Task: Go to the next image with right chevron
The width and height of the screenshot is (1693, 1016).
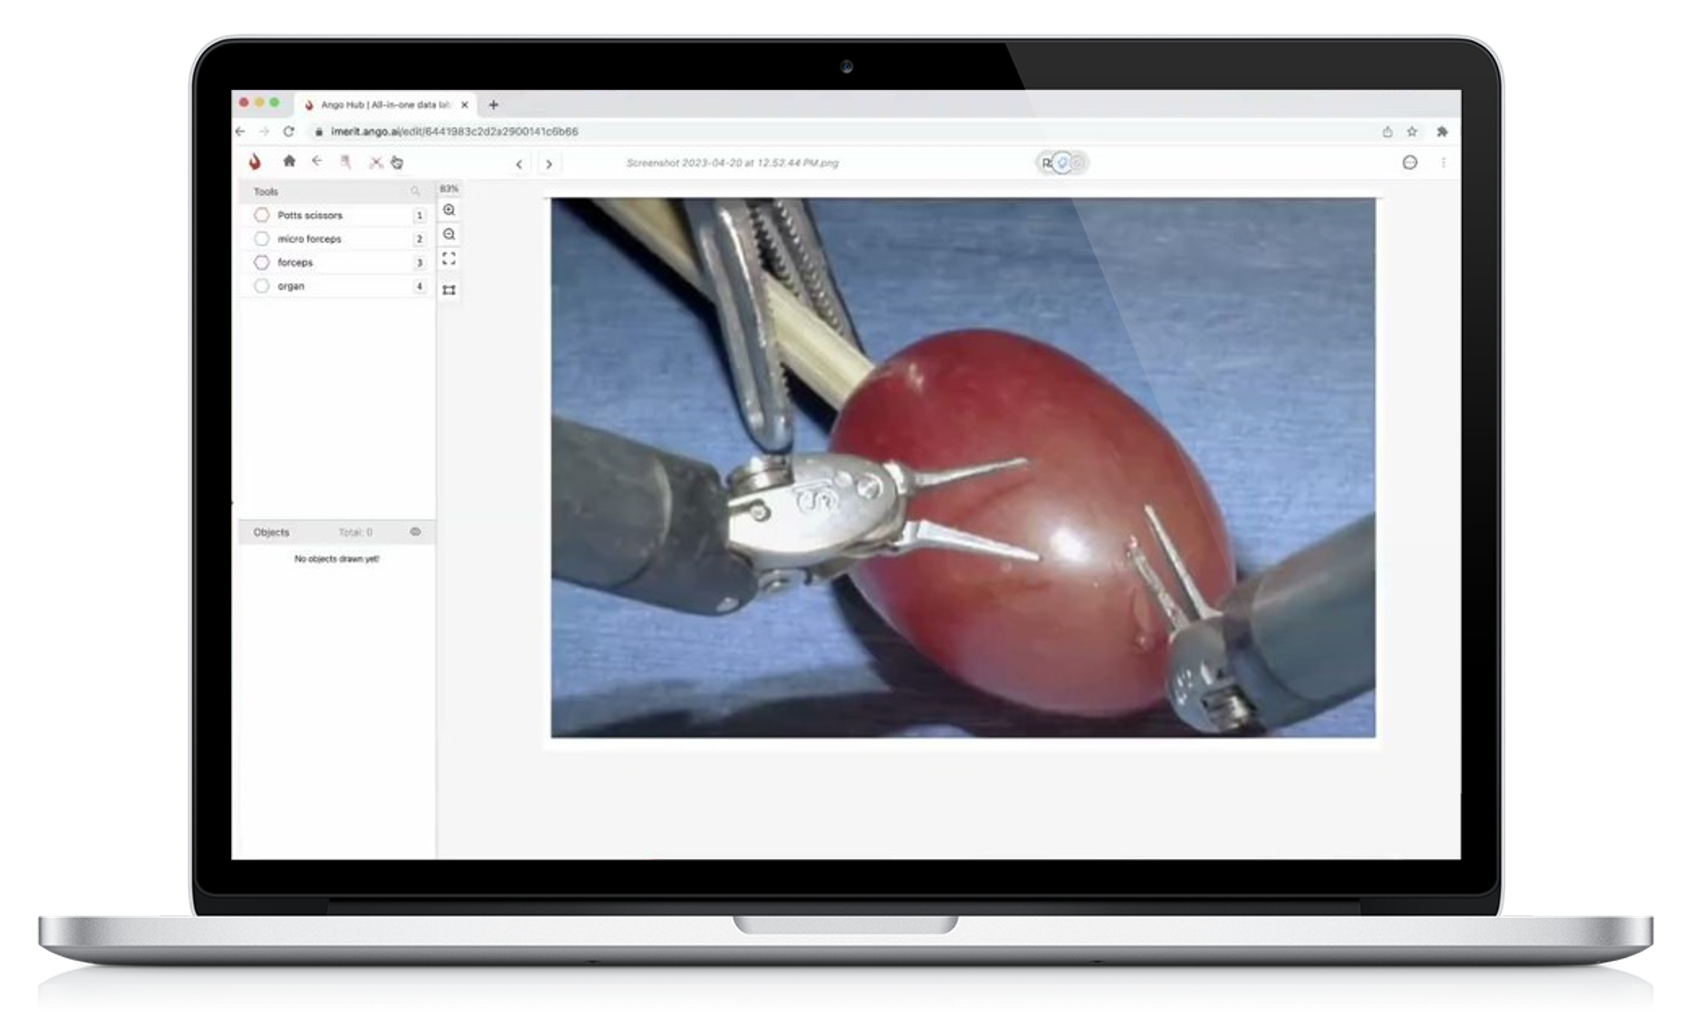Action: pyautogui.click(x=548, y=164)
